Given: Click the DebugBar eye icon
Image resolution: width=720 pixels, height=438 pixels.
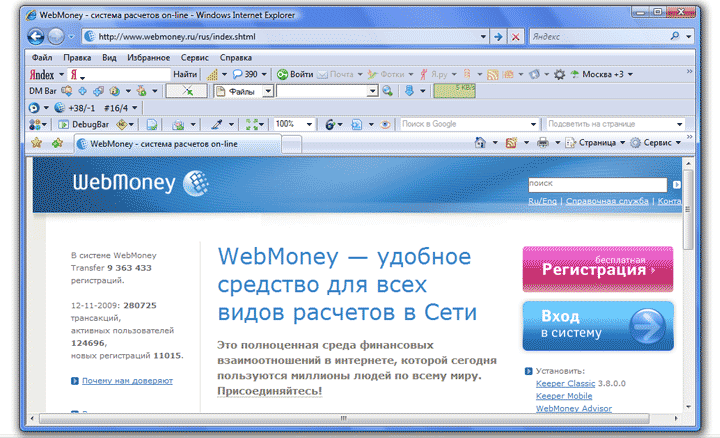Looking at the screenshot, I should [385, 124].
